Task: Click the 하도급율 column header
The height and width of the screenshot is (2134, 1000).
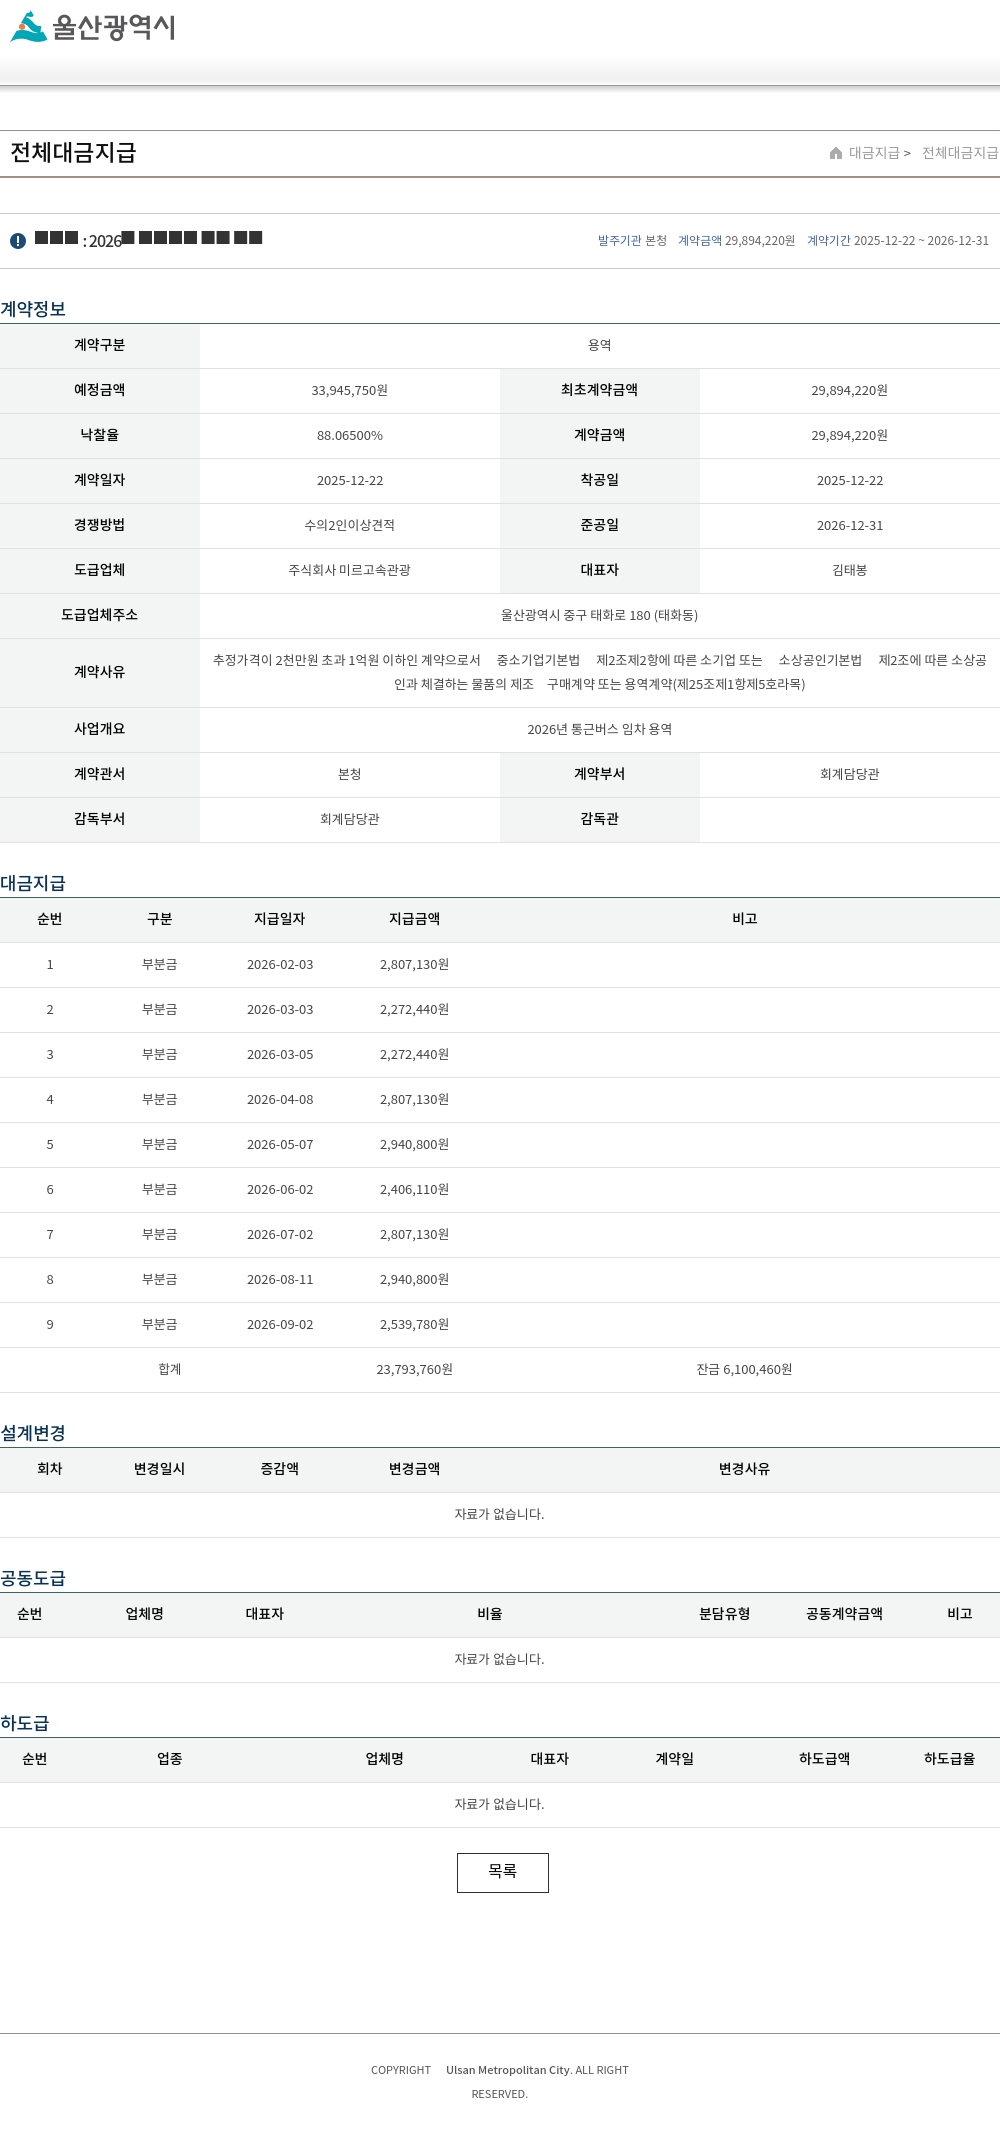Action: [x=949, y=1759]
